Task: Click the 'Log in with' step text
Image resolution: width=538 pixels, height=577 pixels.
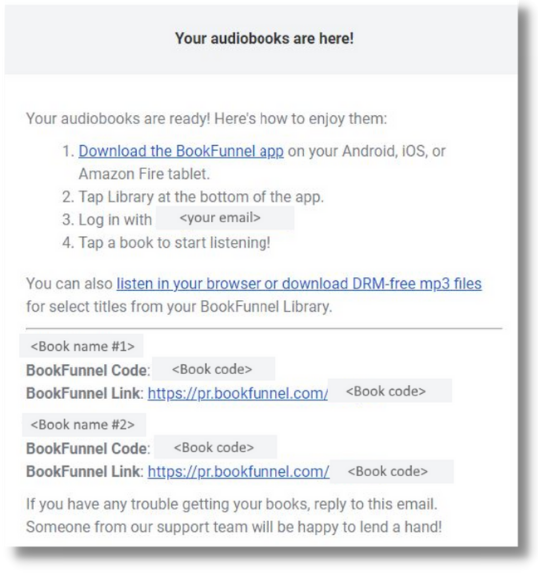Action: [x=107, y=220]
